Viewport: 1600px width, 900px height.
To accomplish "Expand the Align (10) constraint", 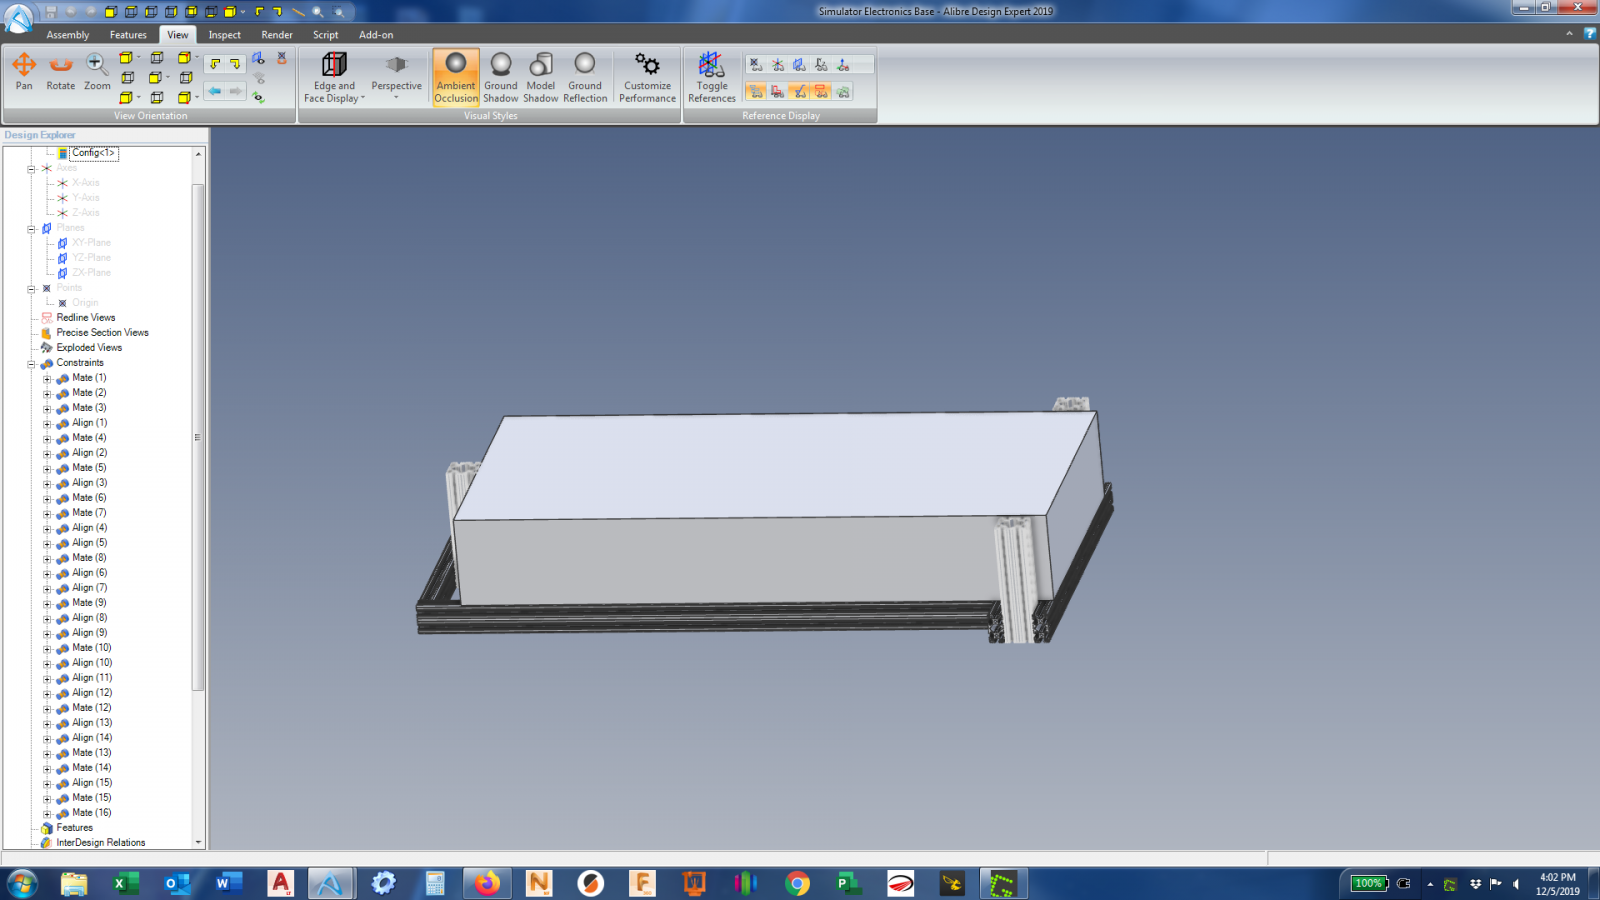I will point(47,664).
